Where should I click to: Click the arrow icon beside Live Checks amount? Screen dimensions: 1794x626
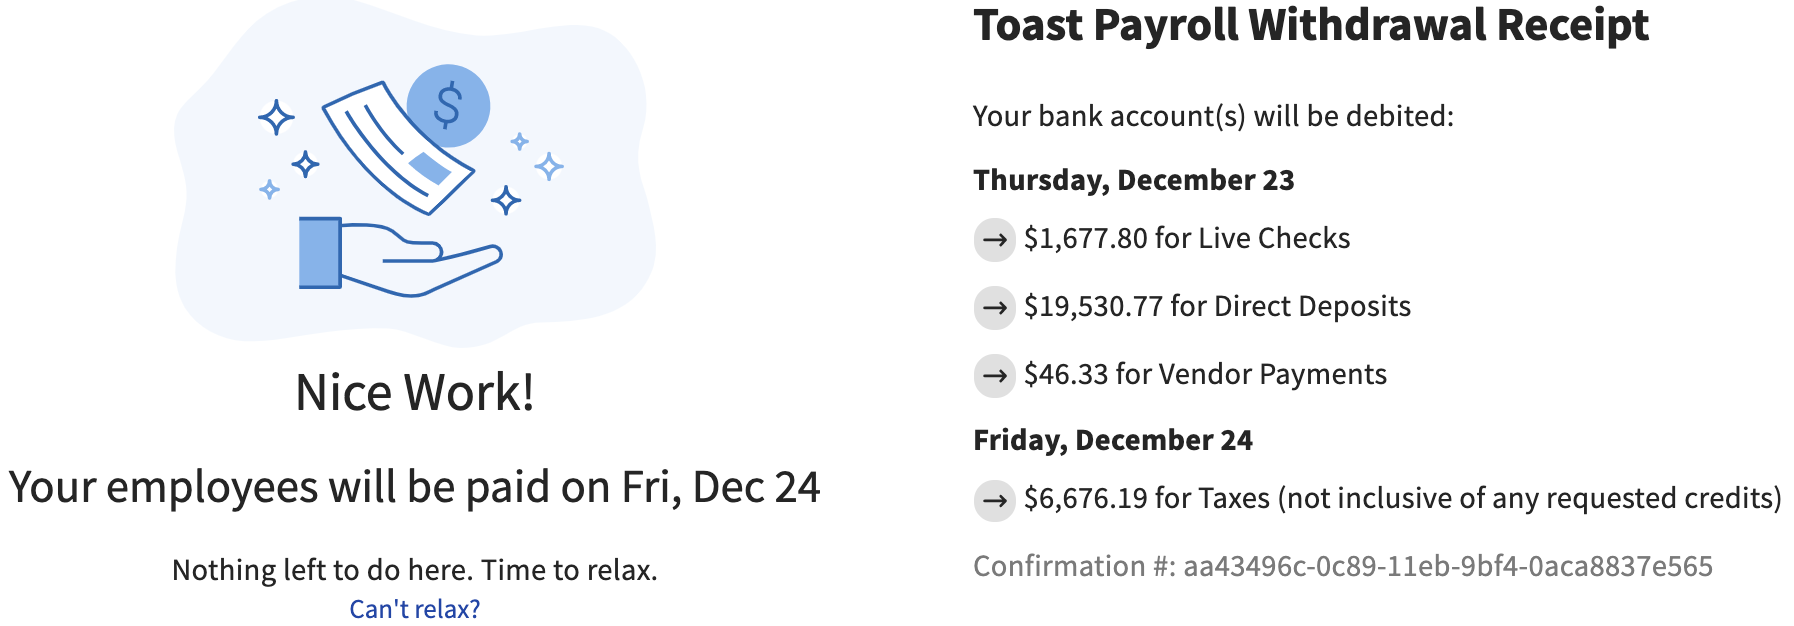point(994,239)
